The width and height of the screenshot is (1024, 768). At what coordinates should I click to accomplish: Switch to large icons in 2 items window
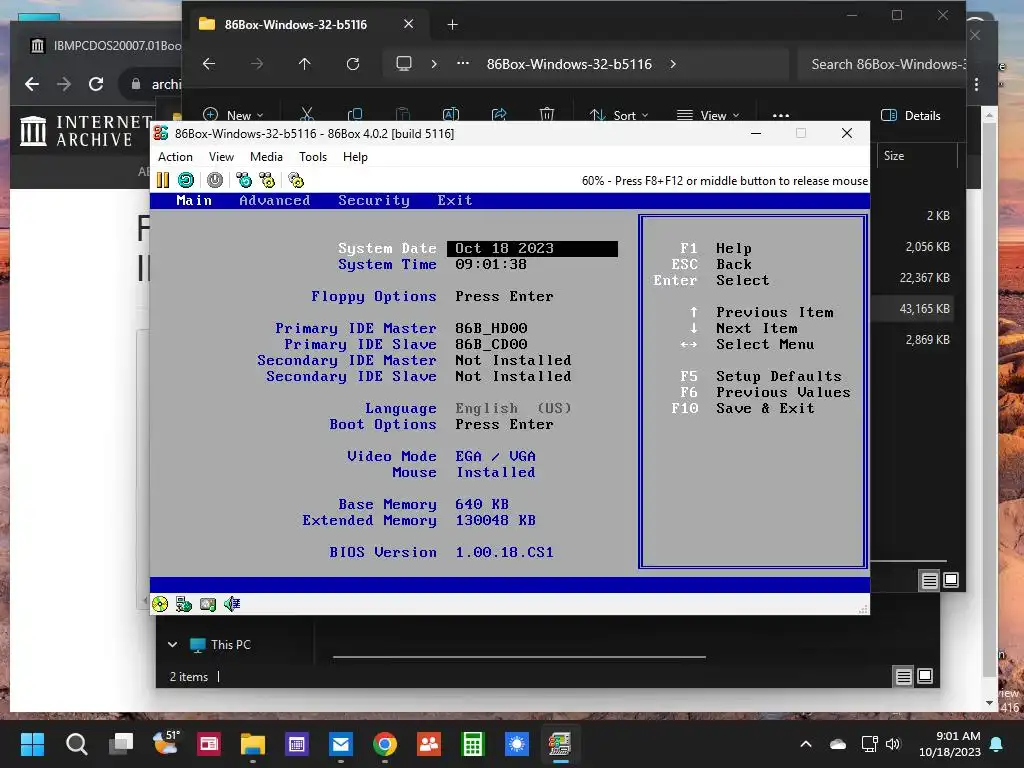(925, 677)
